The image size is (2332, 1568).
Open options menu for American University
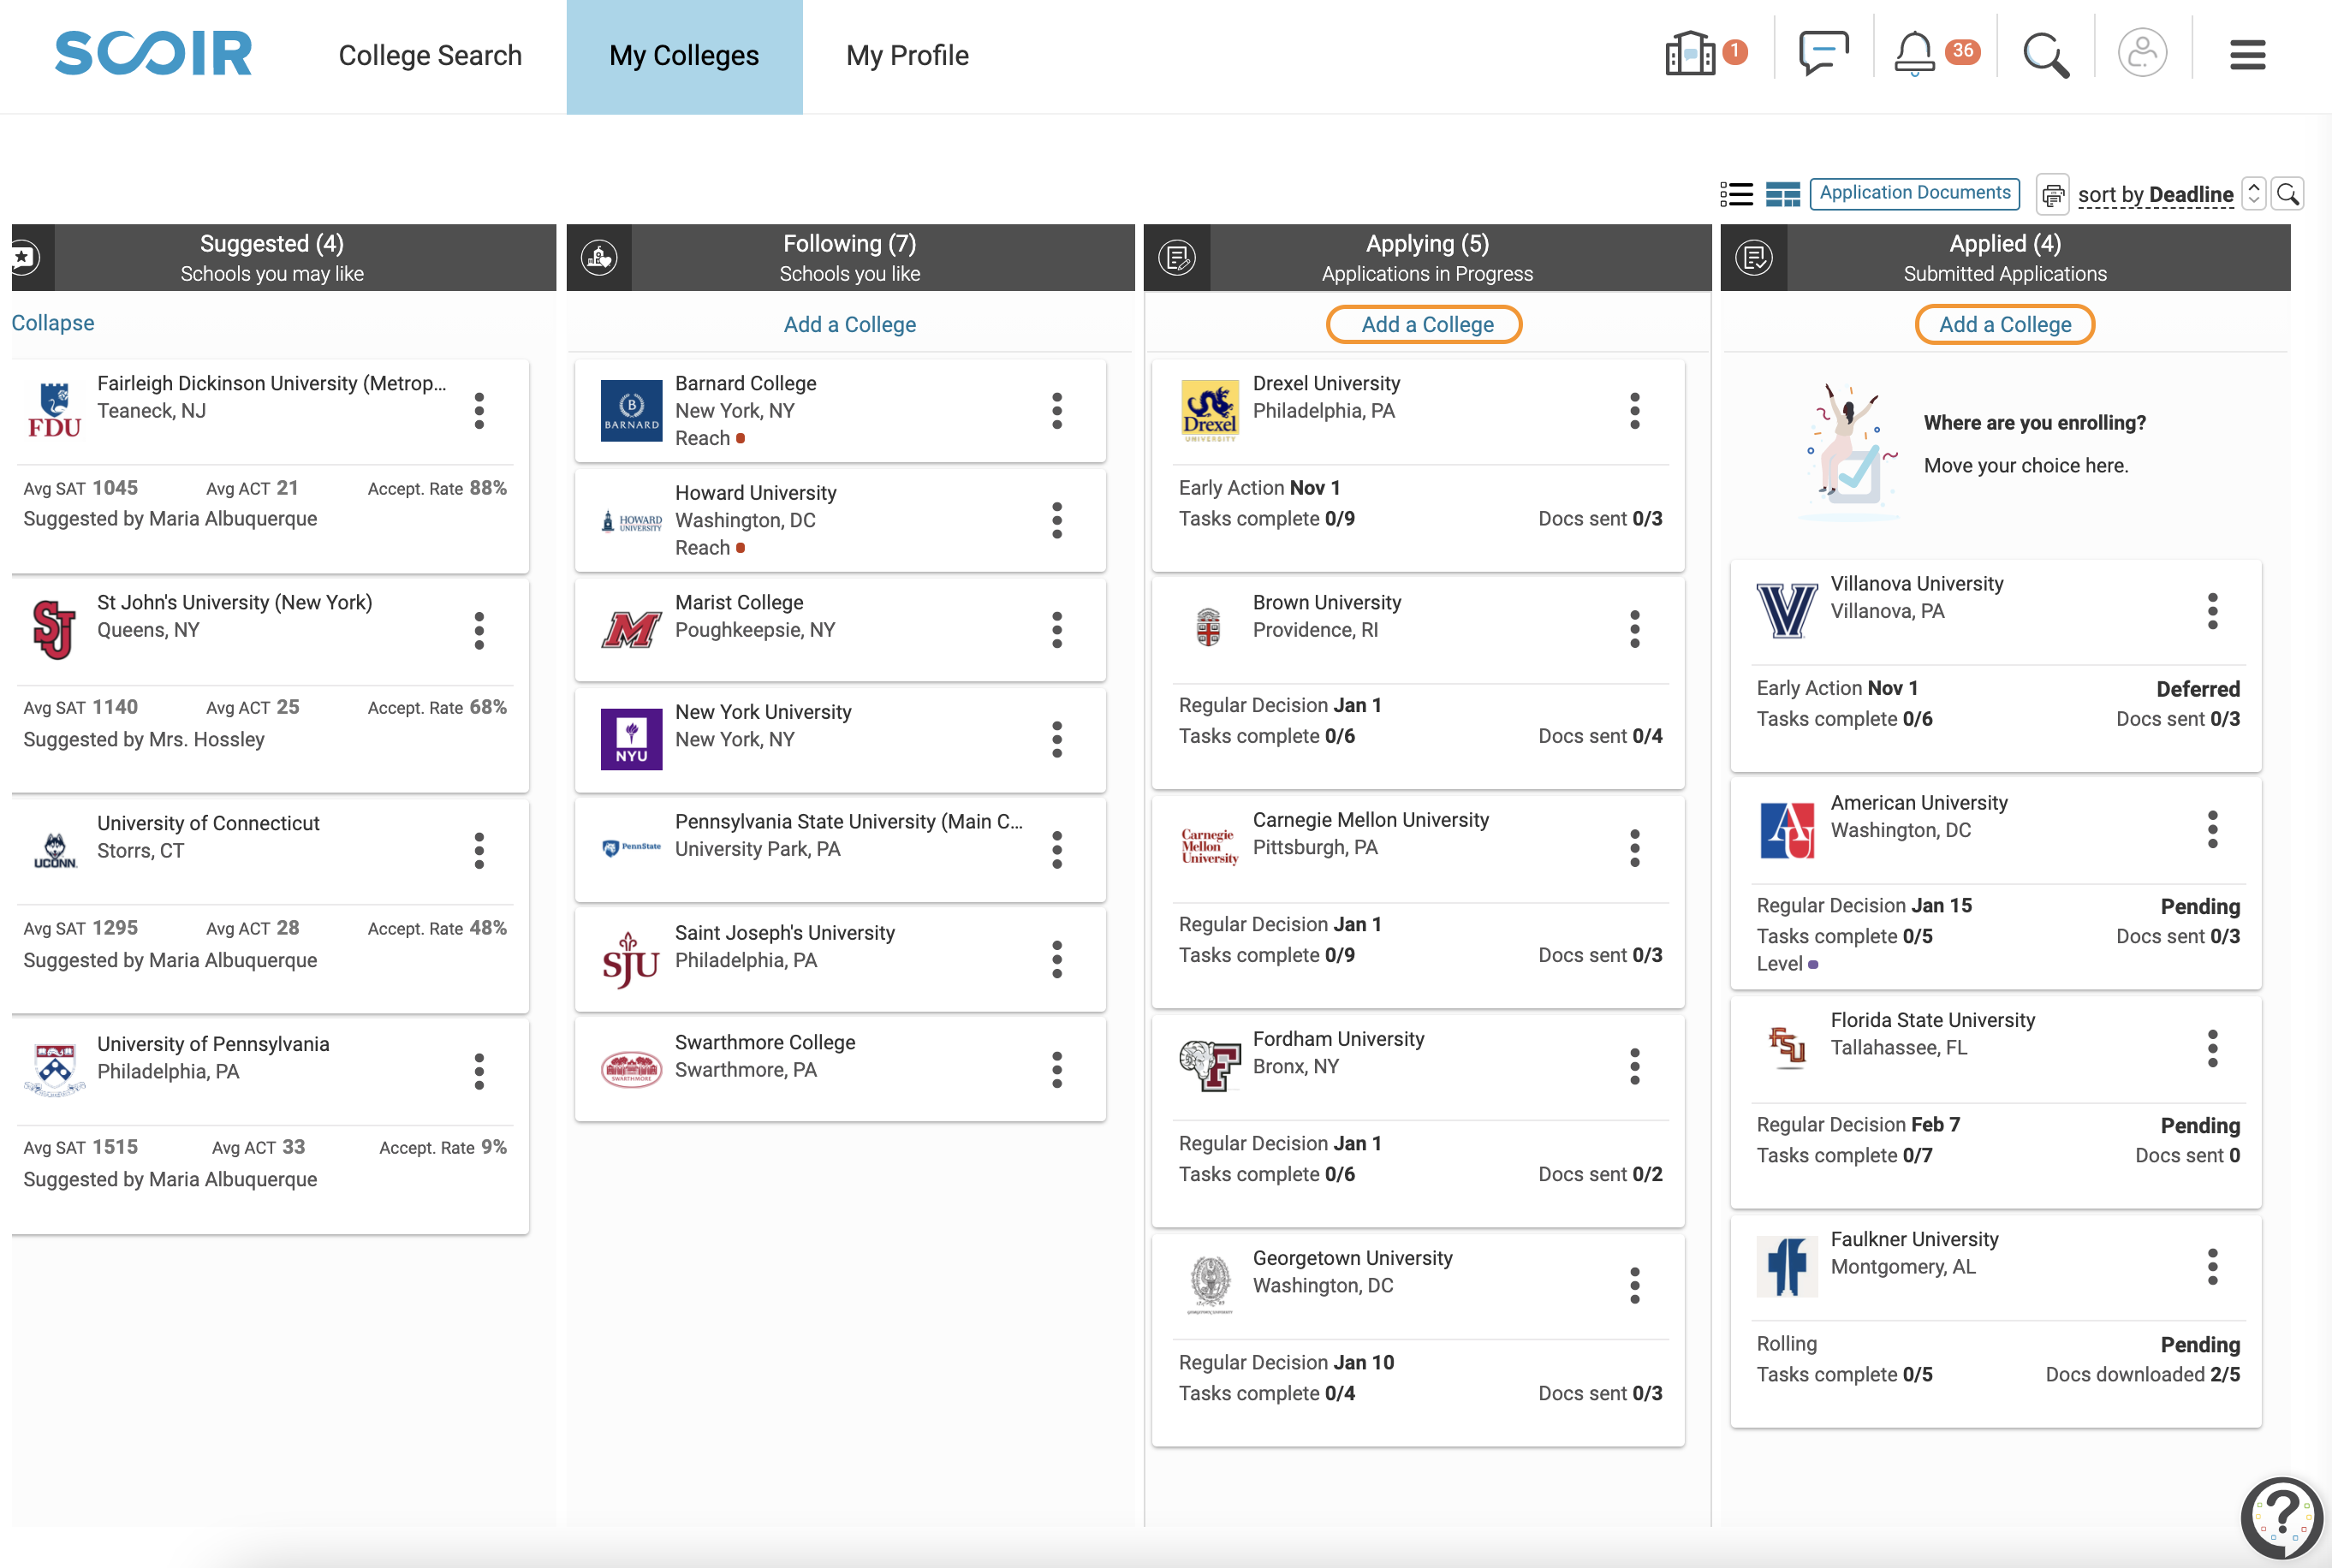2213,830
